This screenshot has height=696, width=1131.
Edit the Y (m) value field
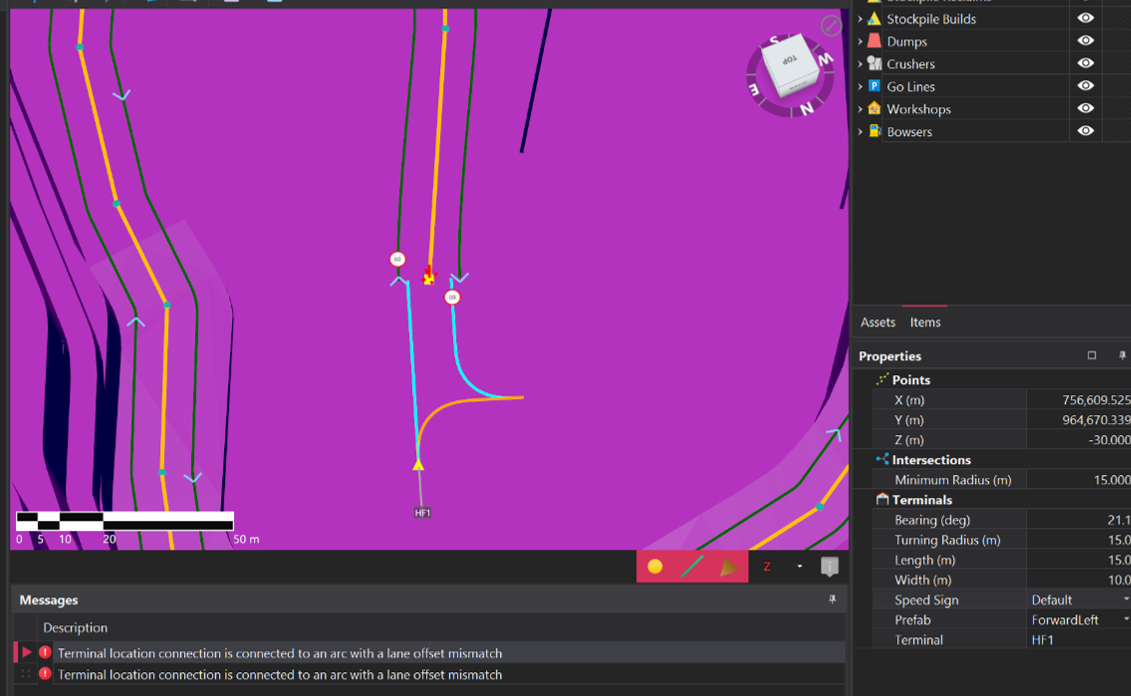[1078, 420]
